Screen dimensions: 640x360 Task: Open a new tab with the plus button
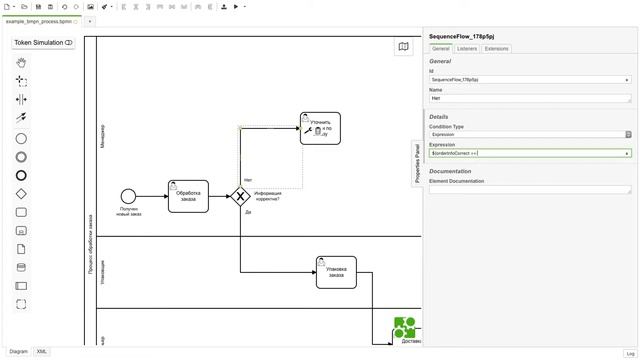(90, 21)
